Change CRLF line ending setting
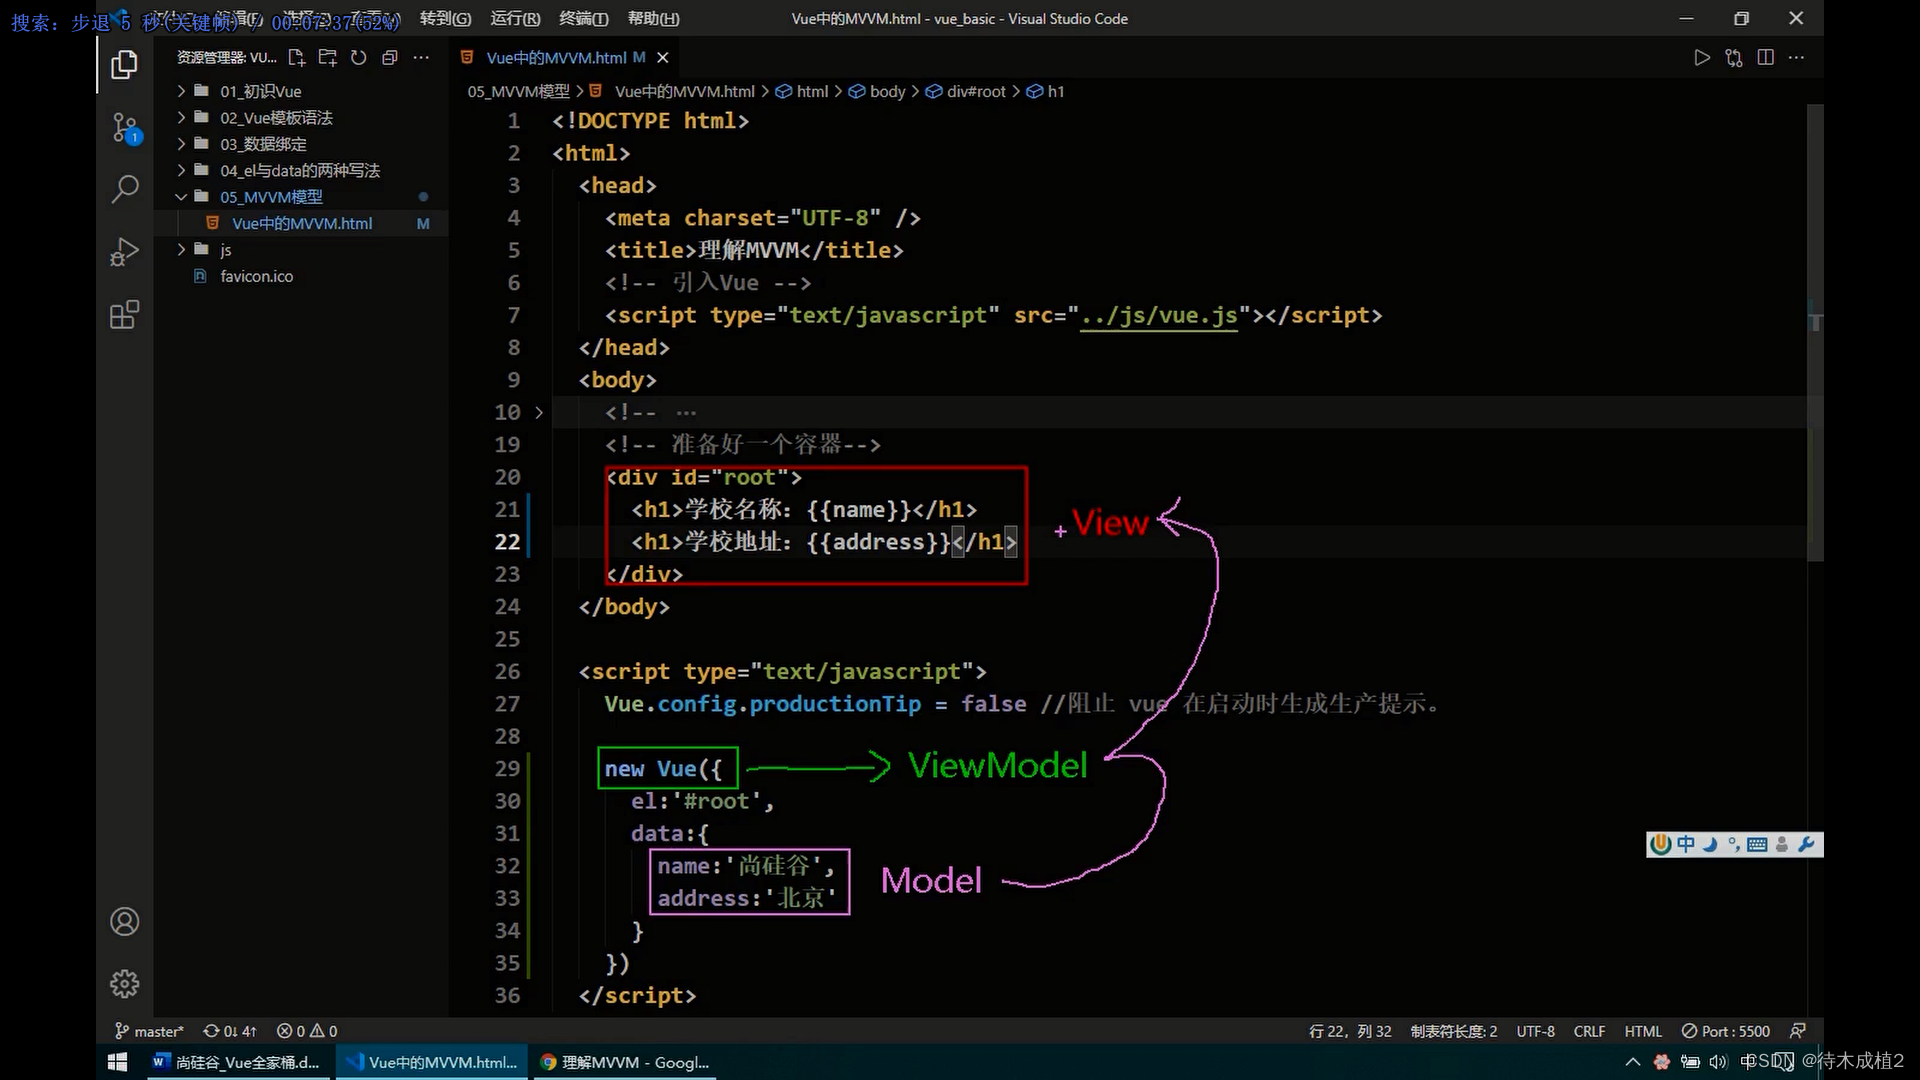Screen dimensions: 1920x1080 (1589, 1031)
